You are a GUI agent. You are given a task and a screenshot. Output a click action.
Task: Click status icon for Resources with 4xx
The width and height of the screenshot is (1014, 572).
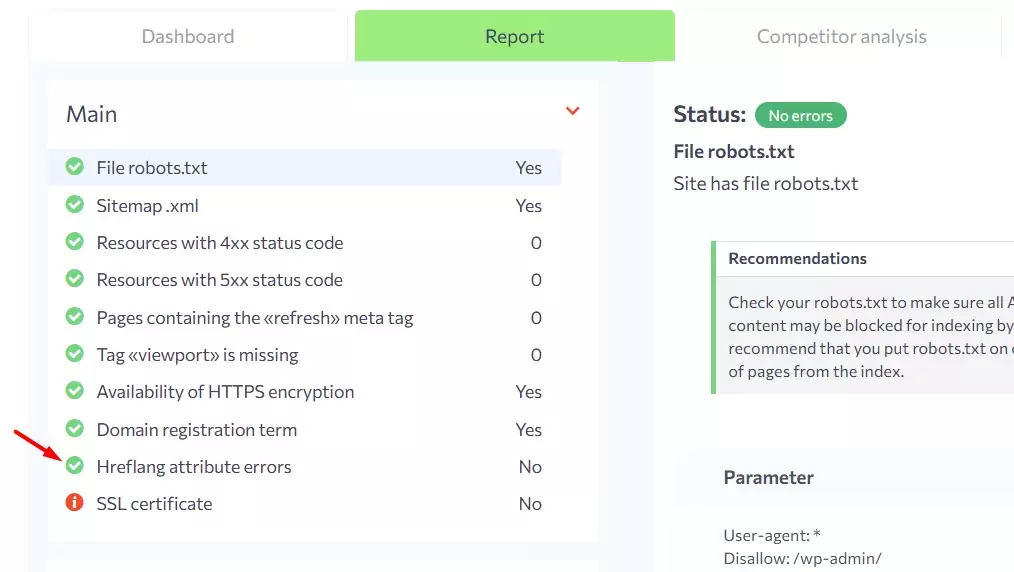click(x=74, y=242)
